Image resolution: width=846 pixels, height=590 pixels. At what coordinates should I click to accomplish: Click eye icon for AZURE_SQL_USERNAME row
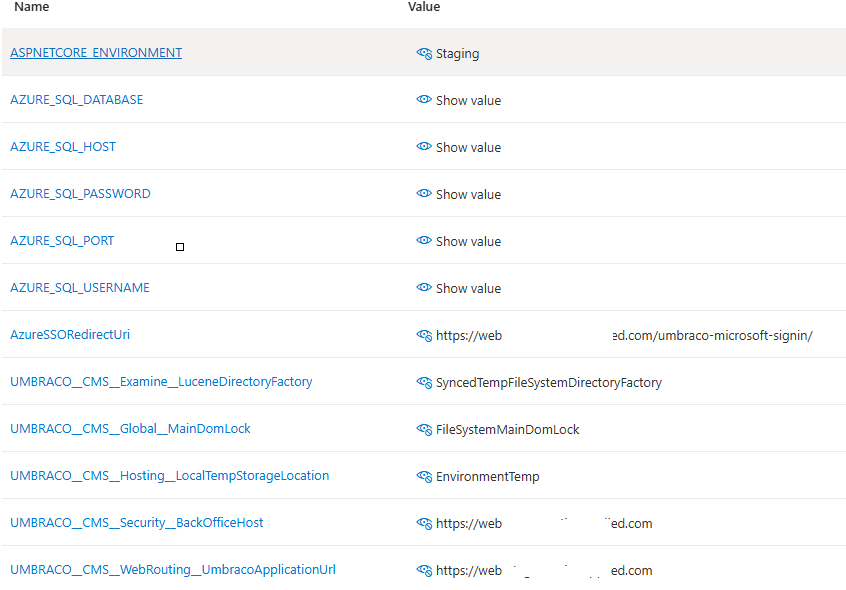pos(424,288)
